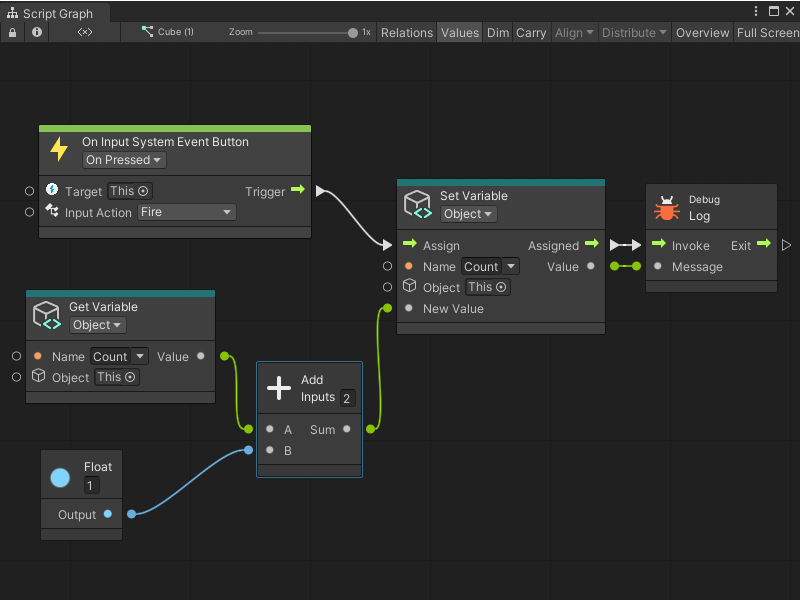The height and width of the screenshot is (600, 800).
Task: Open the Count name dropdown on Set Variable
Action: pos(489,266)
